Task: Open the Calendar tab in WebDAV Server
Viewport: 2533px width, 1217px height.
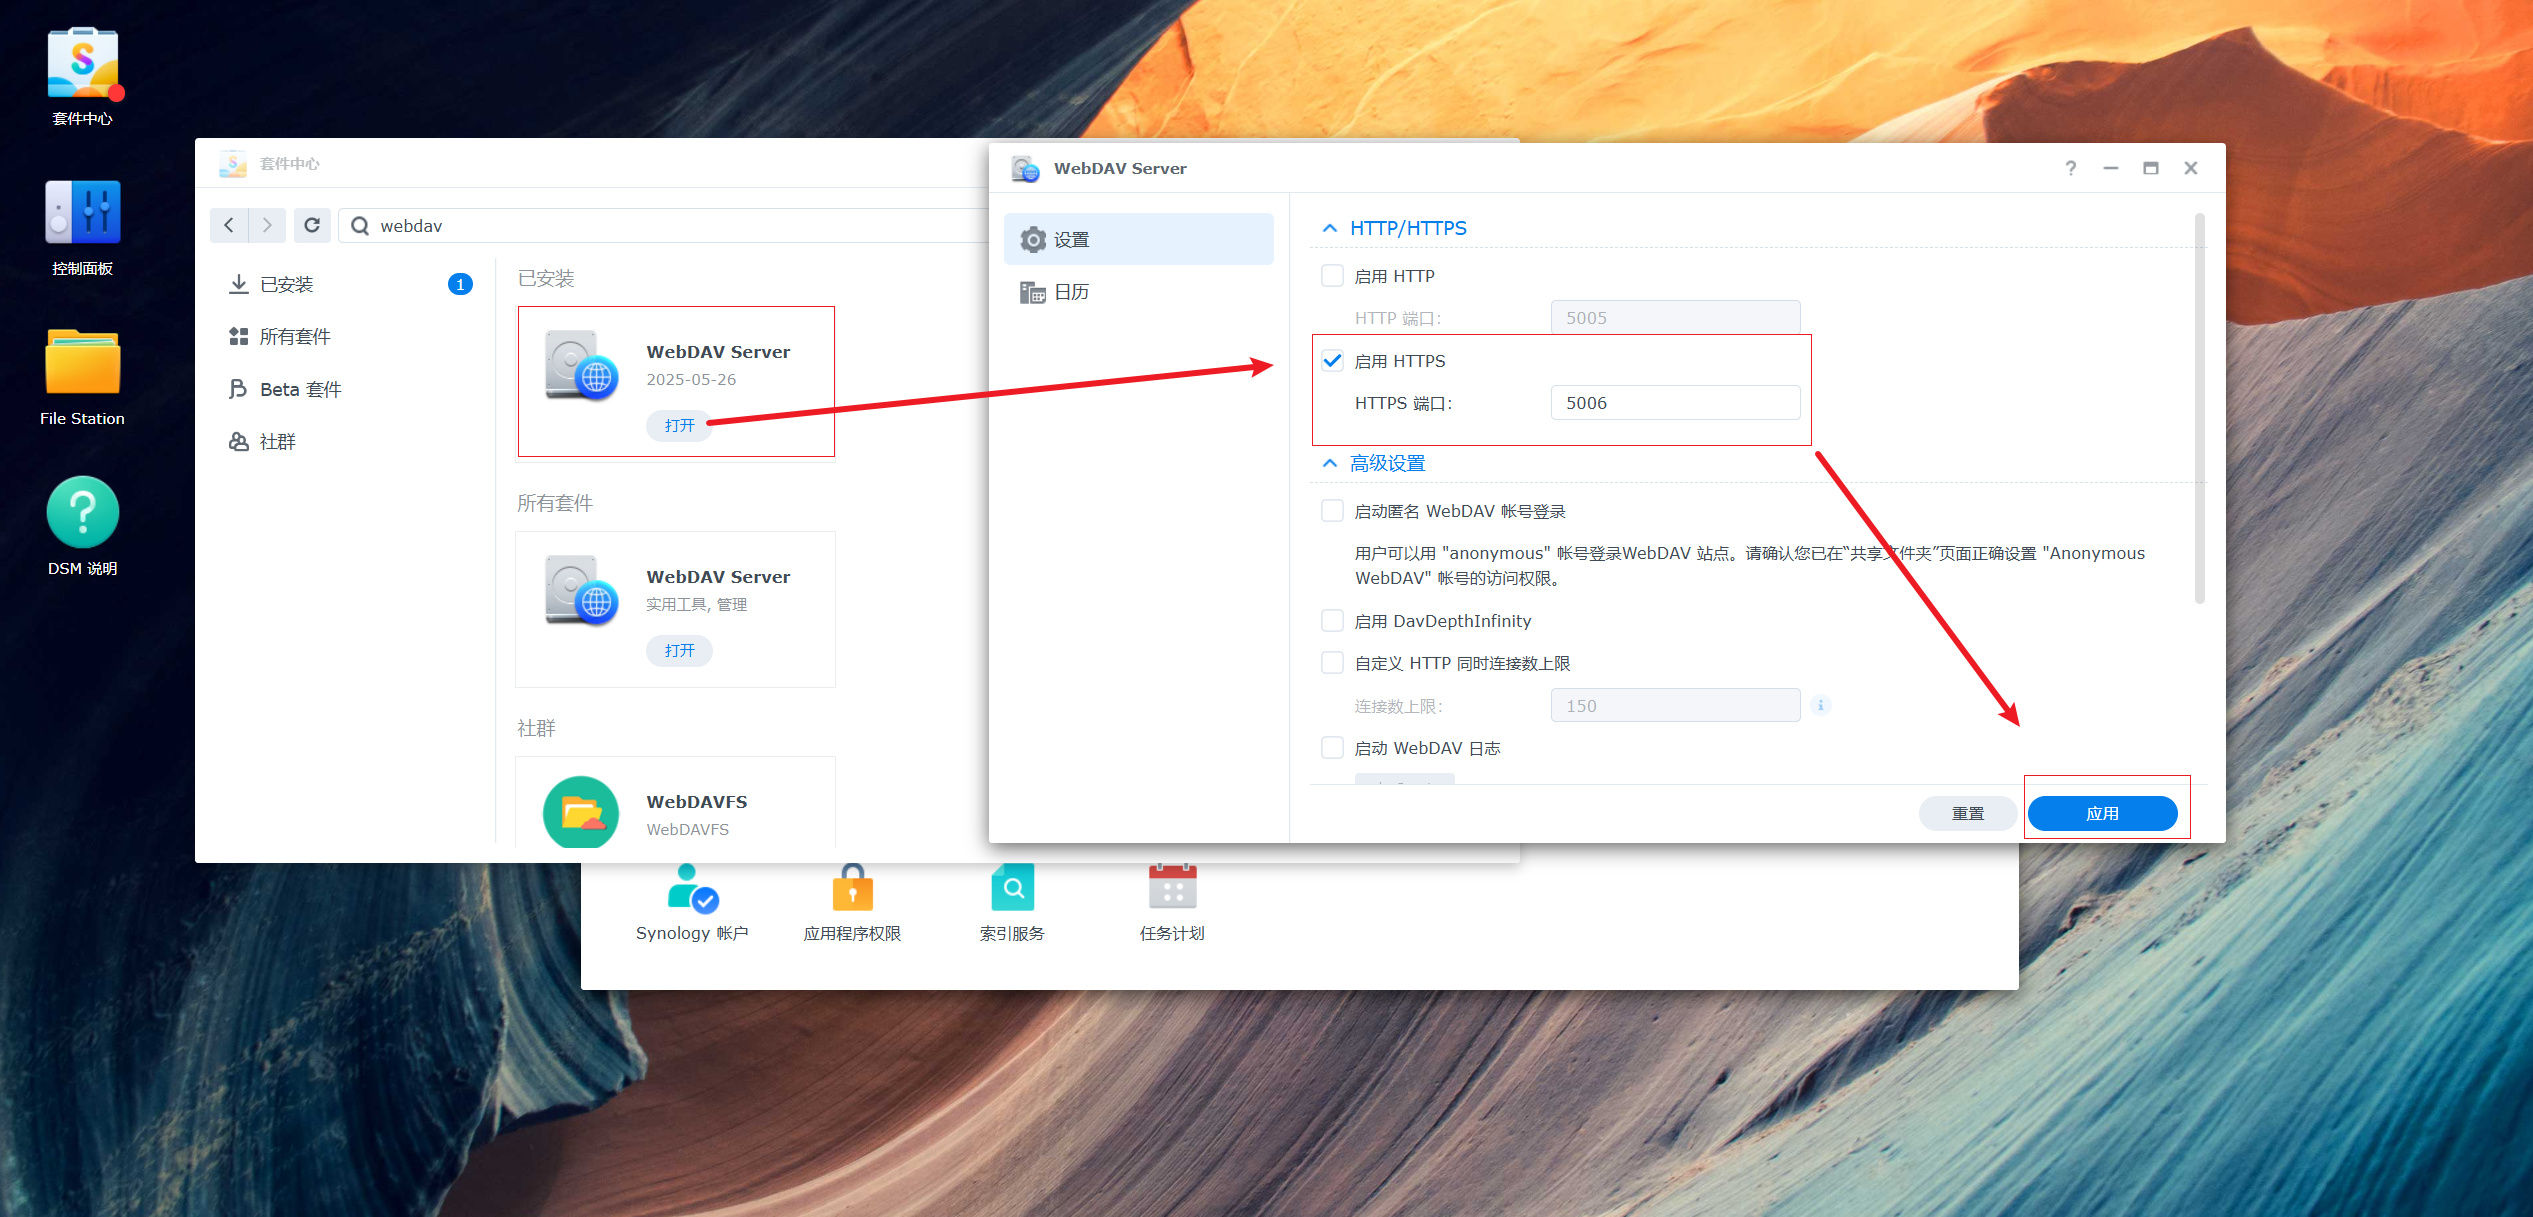Action: 1139,292
